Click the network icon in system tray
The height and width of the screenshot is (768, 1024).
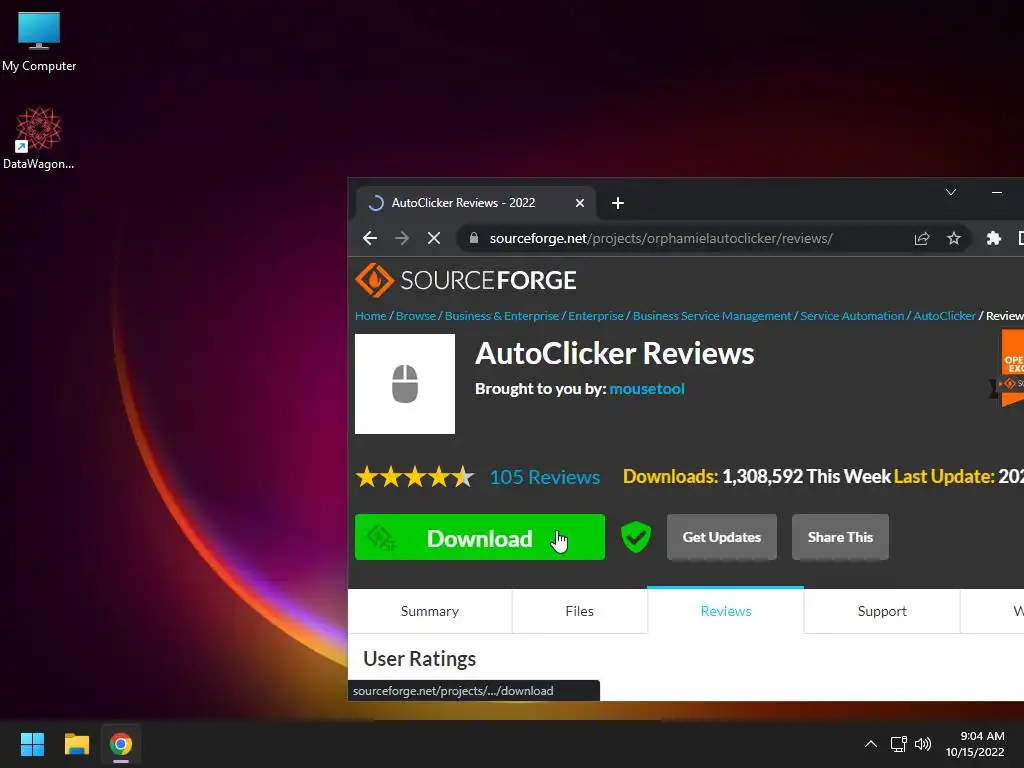click(x=899, y=744)
